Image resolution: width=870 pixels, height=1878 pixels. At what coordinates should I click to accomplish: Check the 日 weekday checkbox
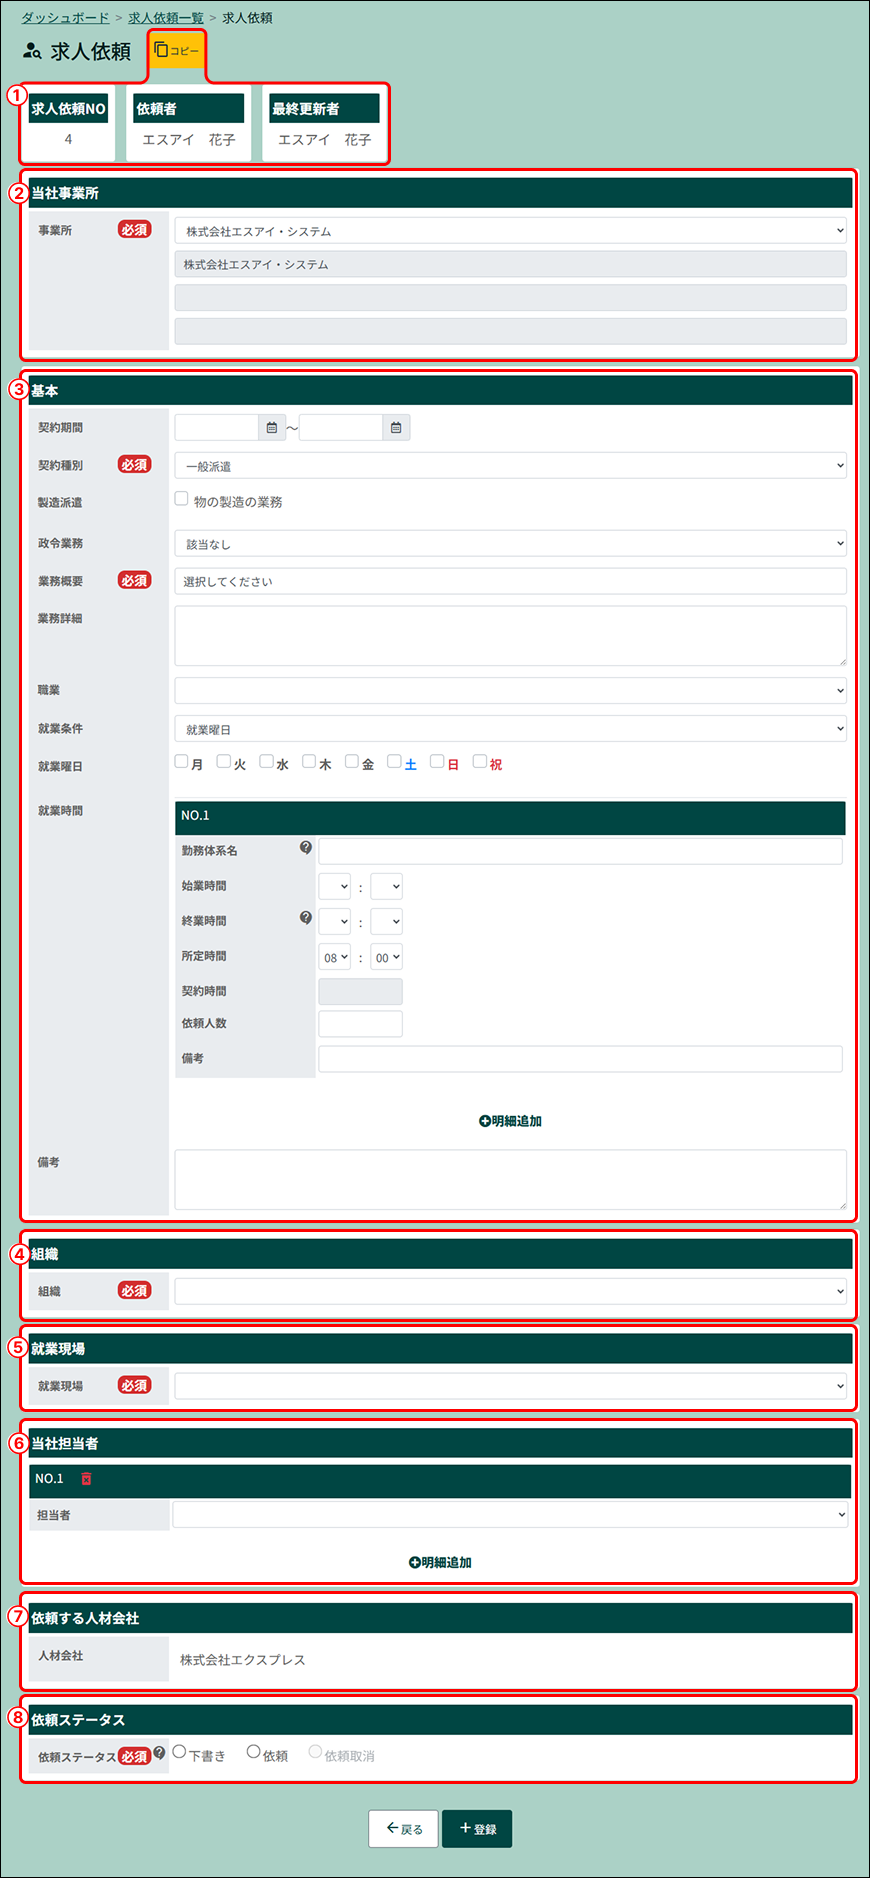point(437,761)
